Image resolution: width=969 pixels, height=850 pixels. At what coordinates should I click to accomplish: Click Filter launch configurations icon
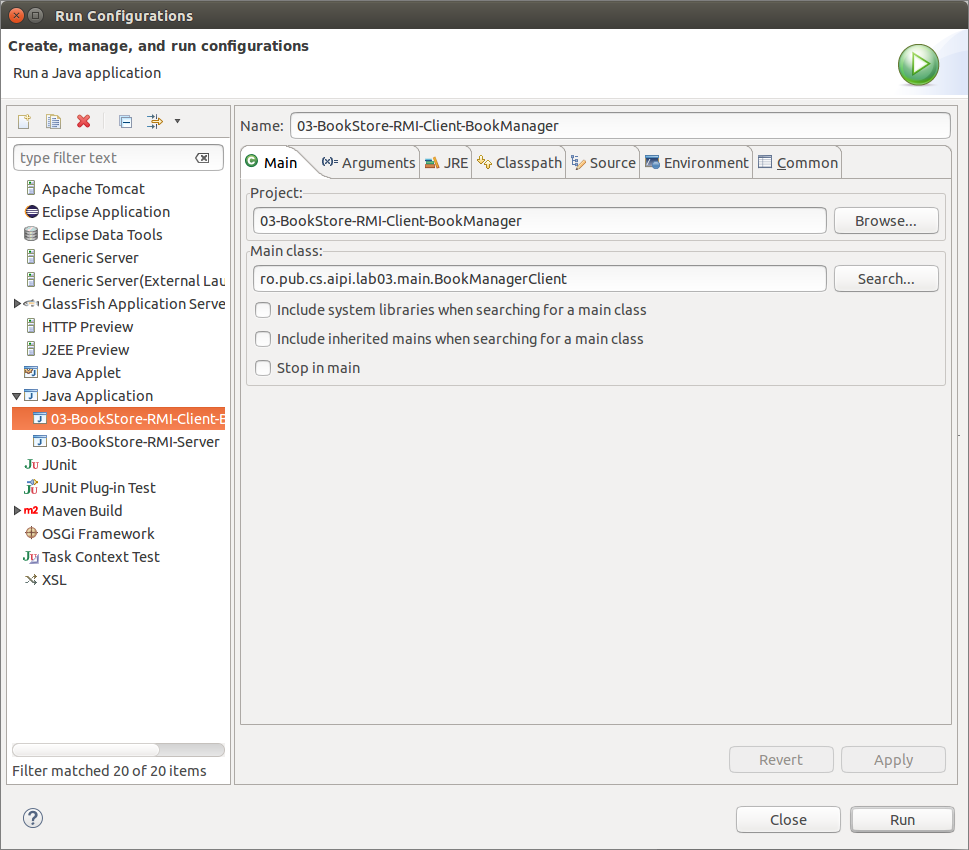[154, 121]
